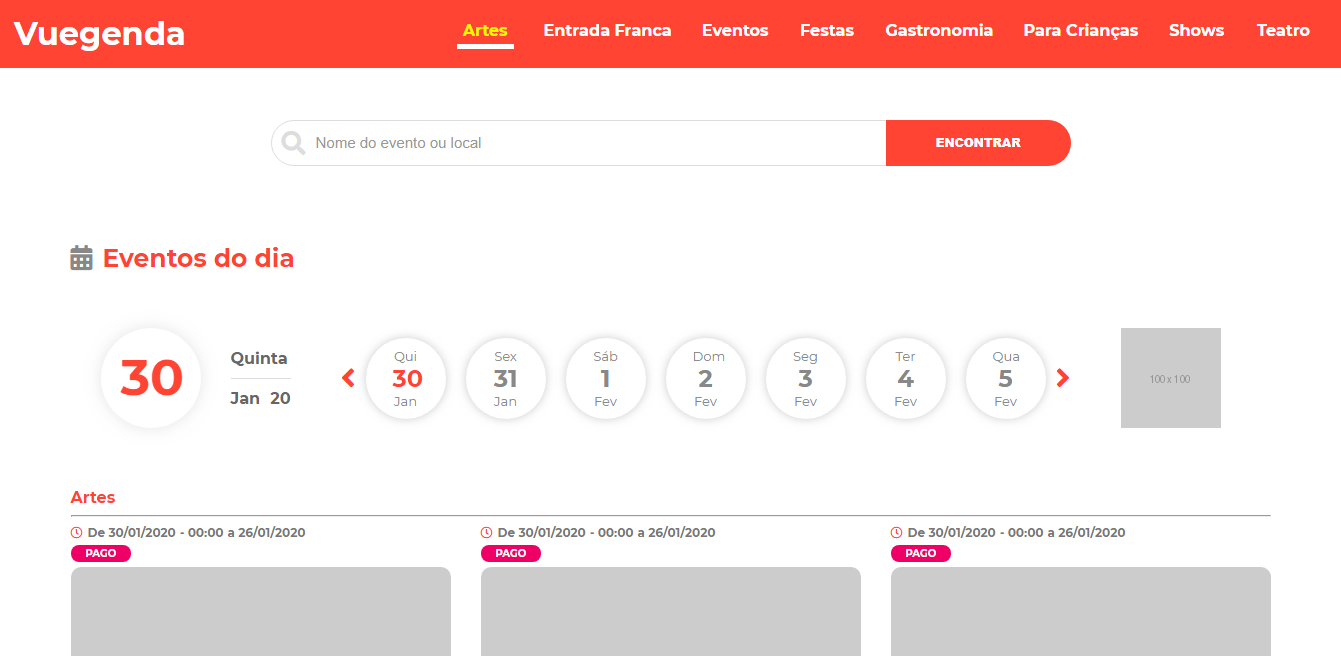Click the clock icon on the rightmost event card

coord(895,532)
